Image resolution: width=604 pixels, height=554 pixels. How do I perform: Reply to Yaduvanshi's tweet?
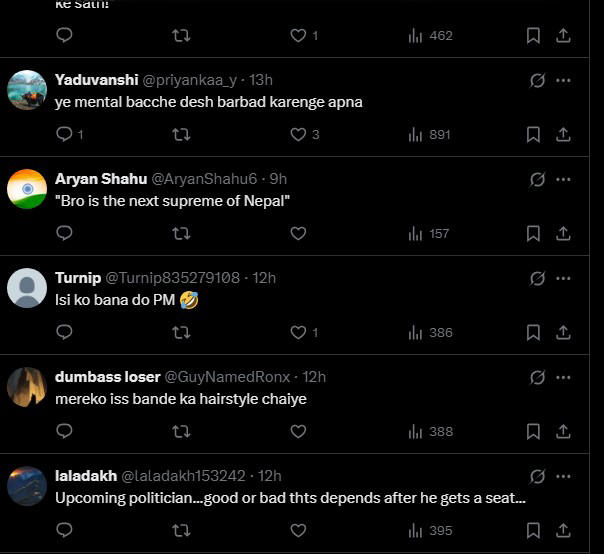[64, 134]
